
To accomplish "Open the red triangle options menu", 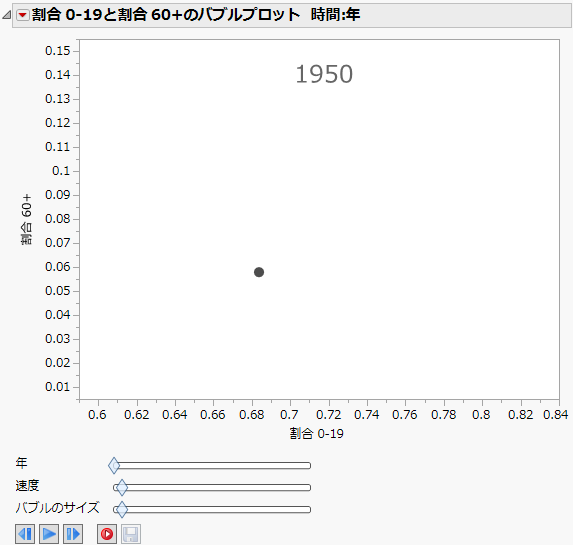I will click(23, 15).
